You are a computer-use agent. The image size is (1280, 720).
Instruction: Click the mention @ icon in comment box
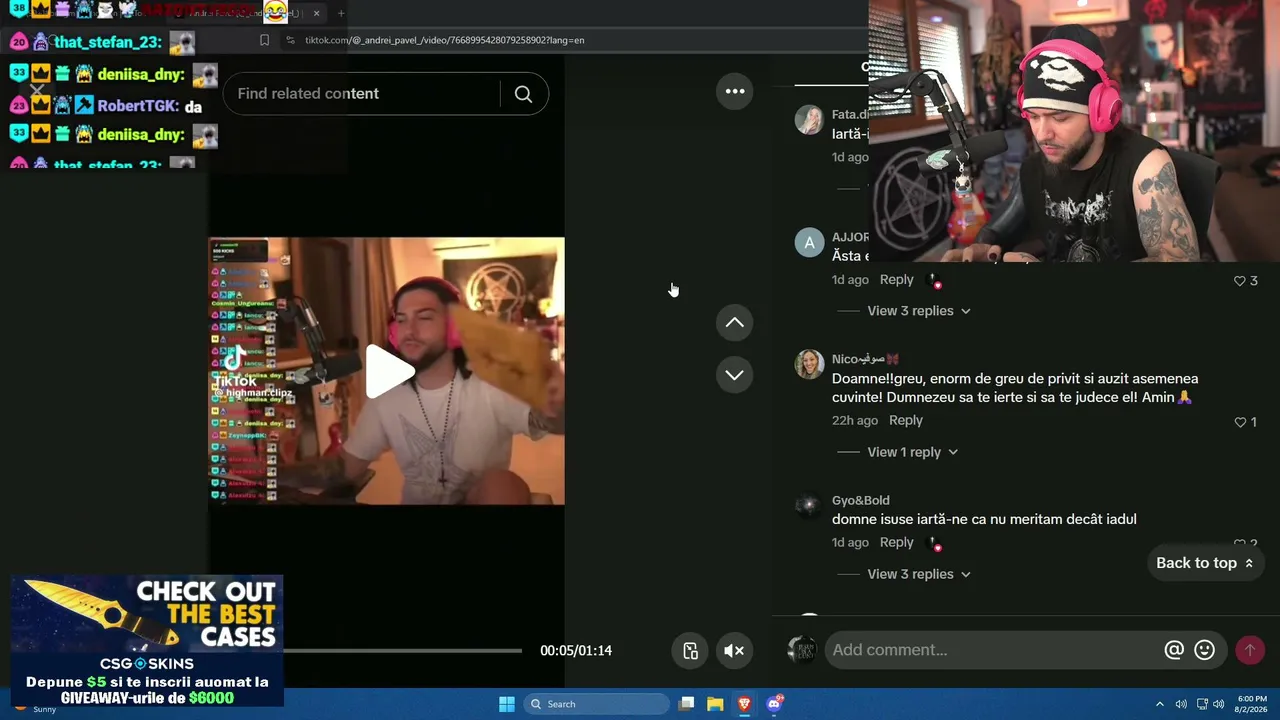pyautogui.click(x=1174, y=650)
